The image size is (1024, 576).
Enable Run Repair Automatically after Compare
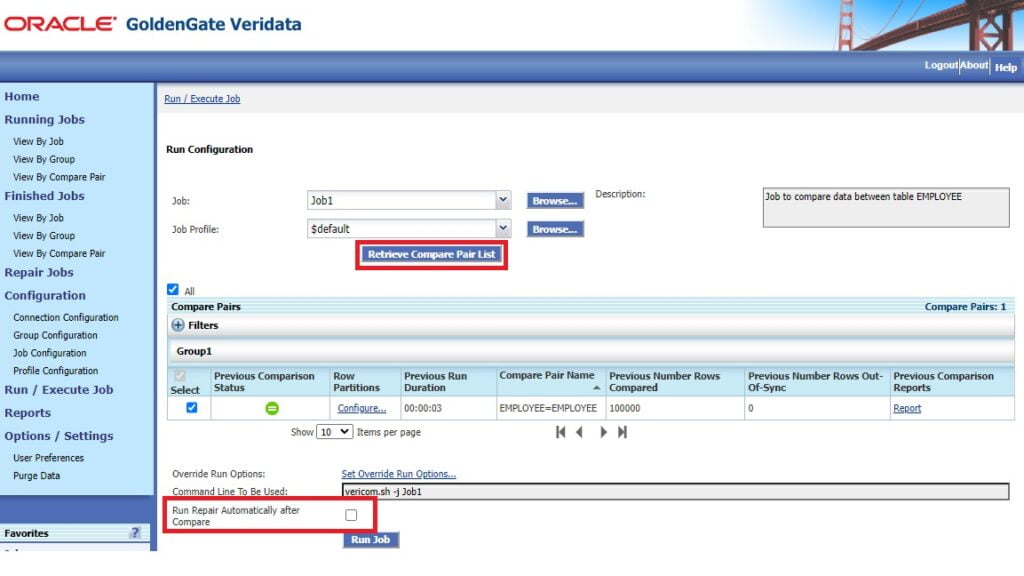tap(351, 515)
